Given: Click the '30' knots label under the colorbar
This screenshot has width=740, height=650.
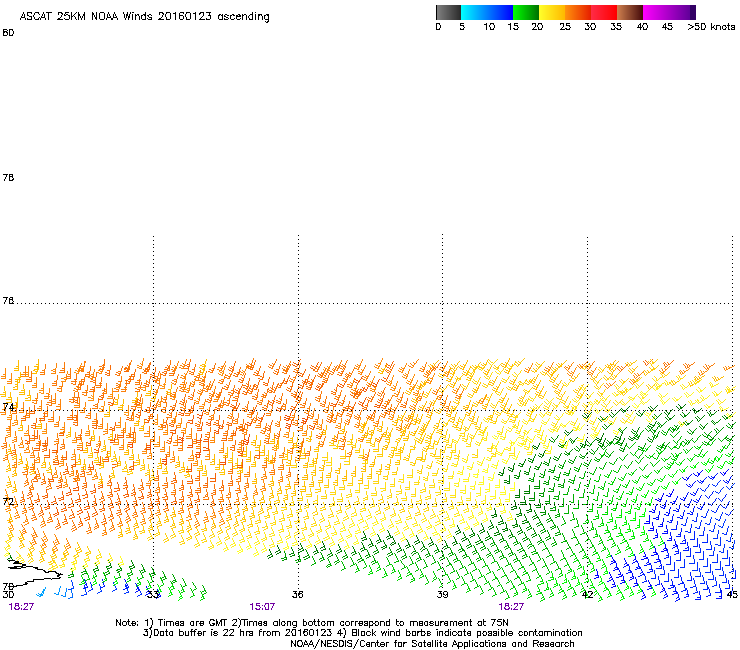Looking at the screenshot, I should [590, 27].
